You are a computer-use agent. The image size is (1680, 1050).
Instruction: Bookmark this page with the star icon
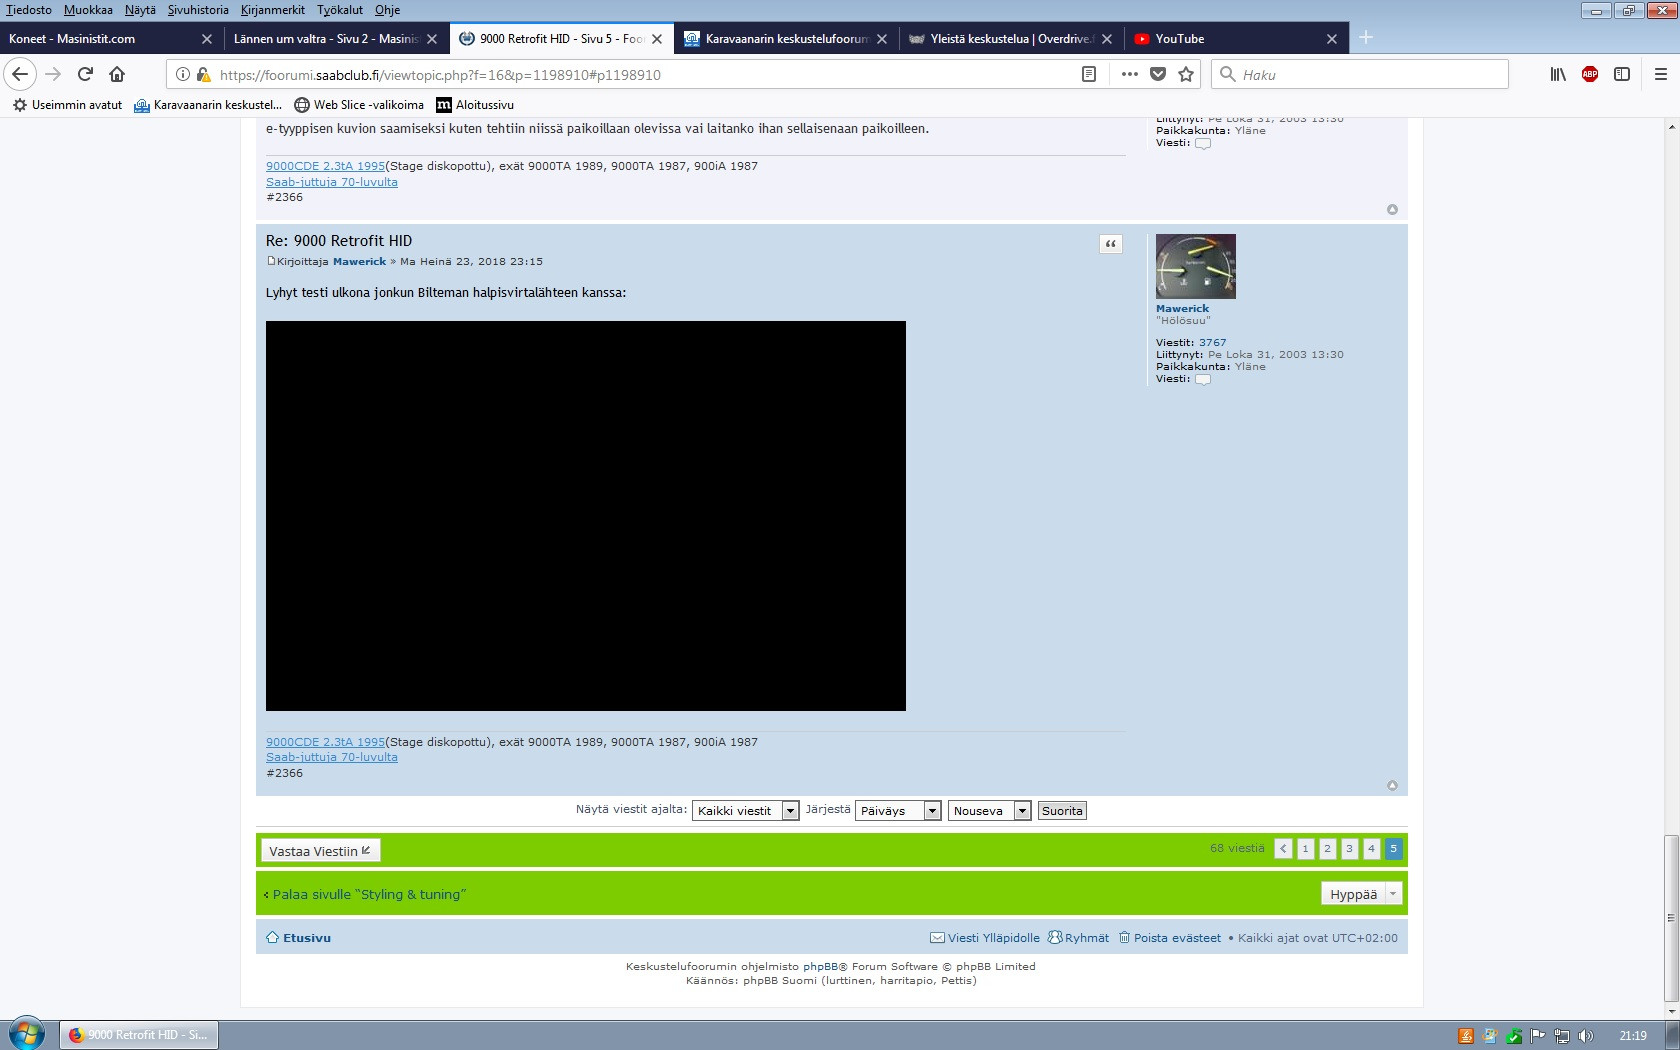point(1186,74)
